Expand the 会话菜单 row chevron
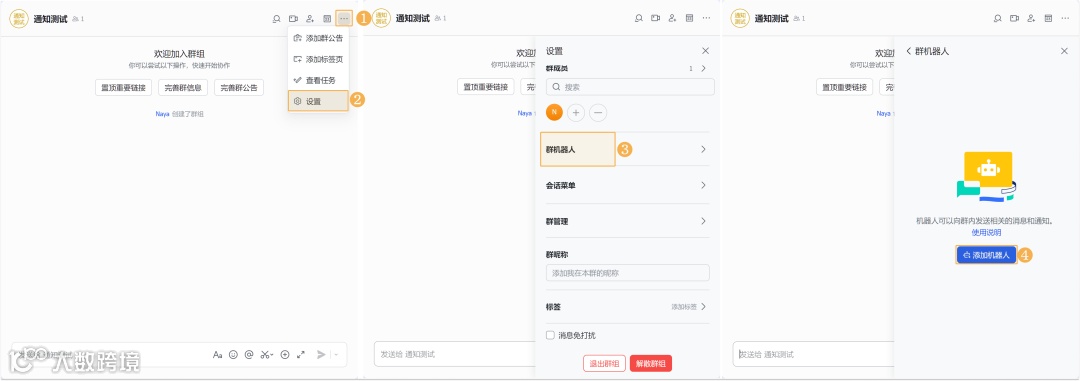Image resolution: width=1080 pixels, height=381 pixels. point(703,185)
